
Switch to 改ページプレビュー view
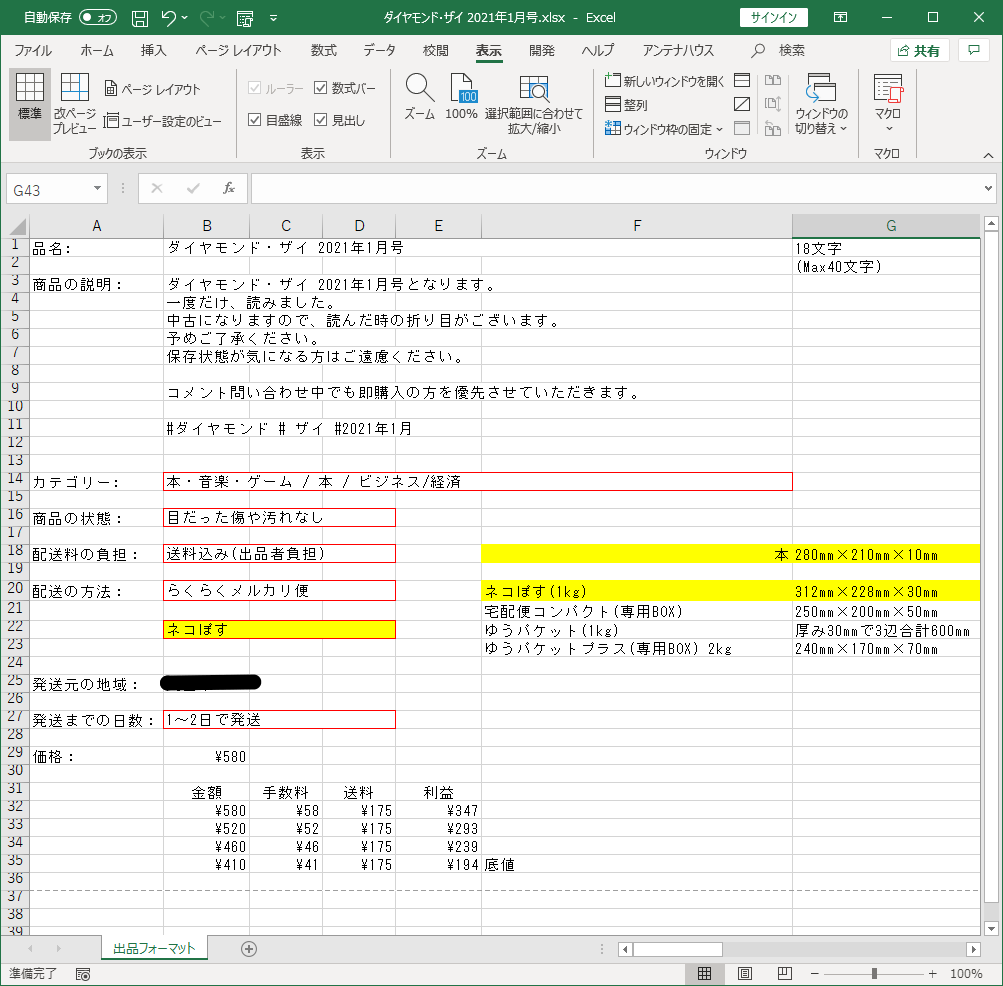[75, 102]
